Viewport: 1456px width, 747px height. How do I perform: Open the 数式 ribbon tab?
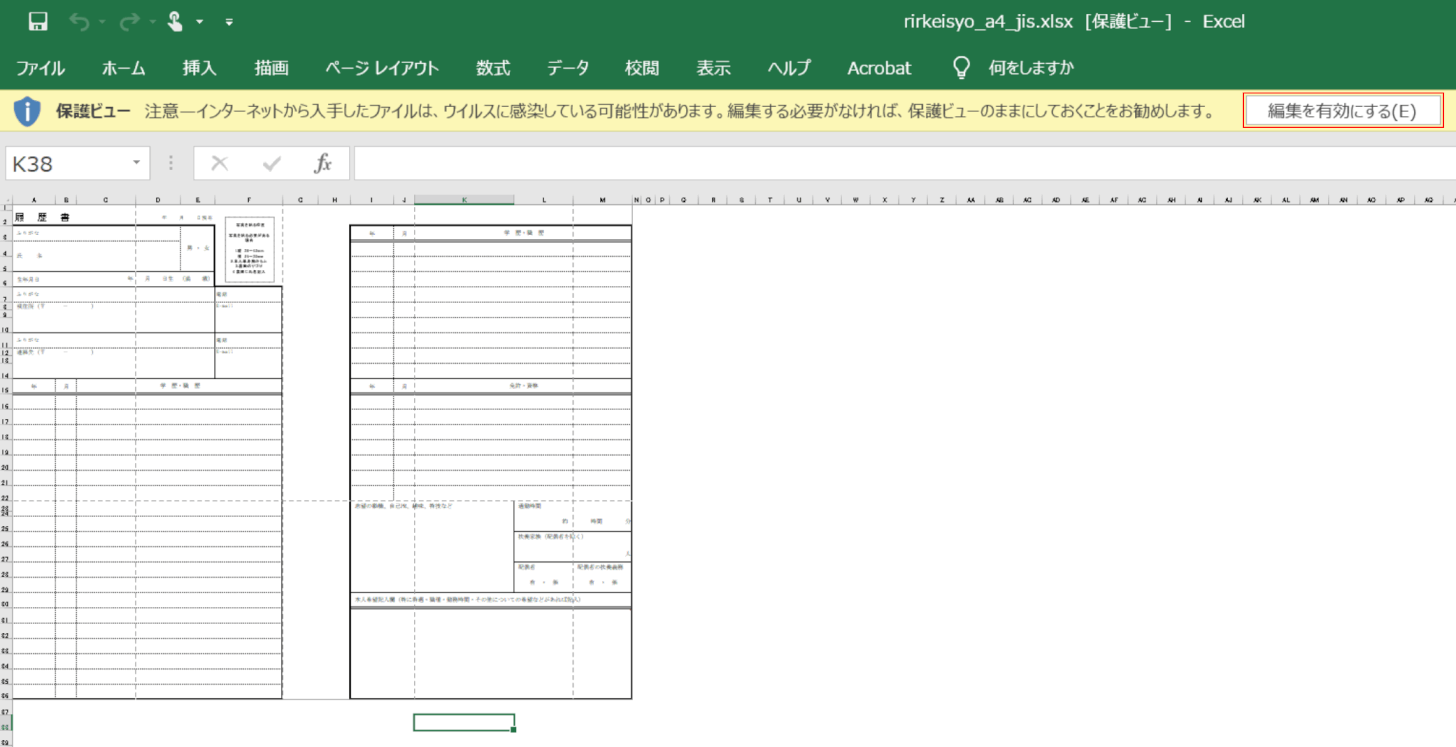493,68
